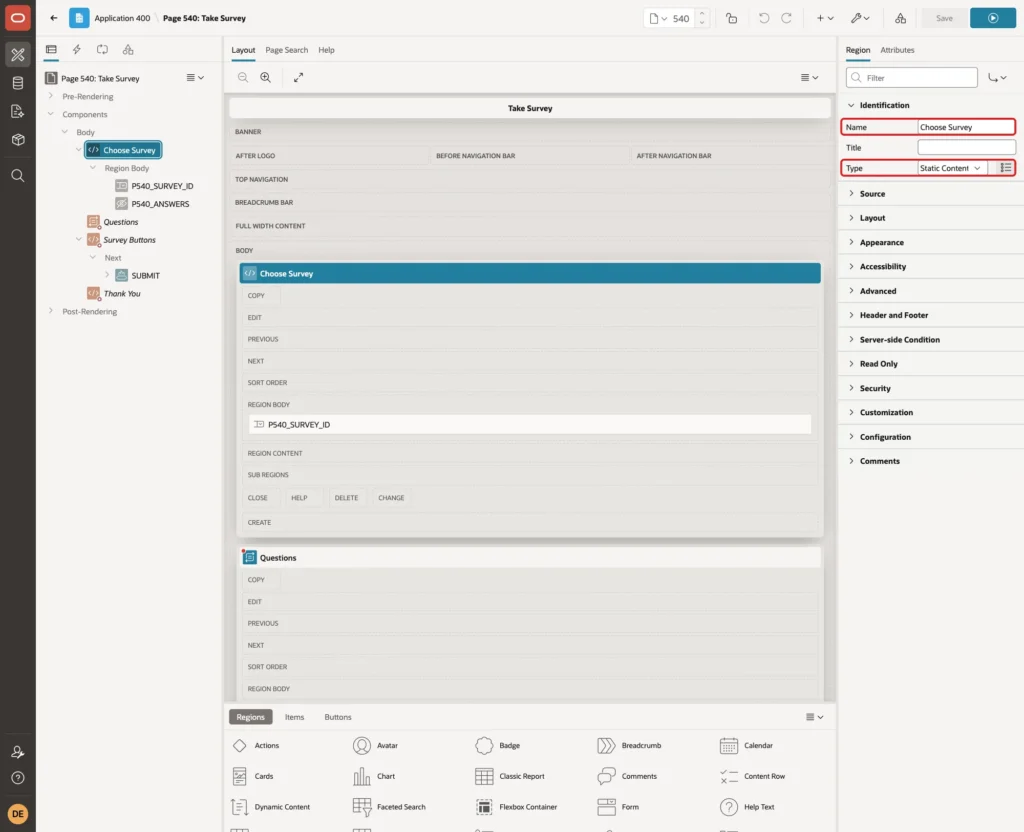The image size is (1024, 832).
Task: Open the help question mark icon
Action: coord(18,778)
